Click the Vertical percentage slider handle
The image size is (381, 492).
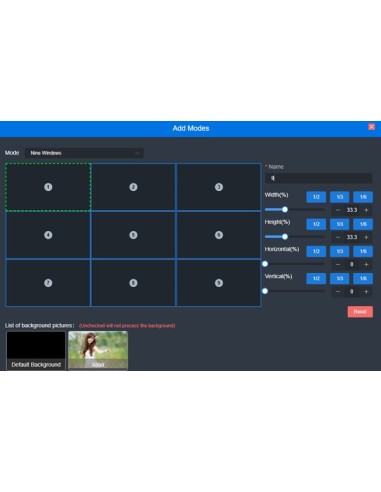[x=265, y=291]
